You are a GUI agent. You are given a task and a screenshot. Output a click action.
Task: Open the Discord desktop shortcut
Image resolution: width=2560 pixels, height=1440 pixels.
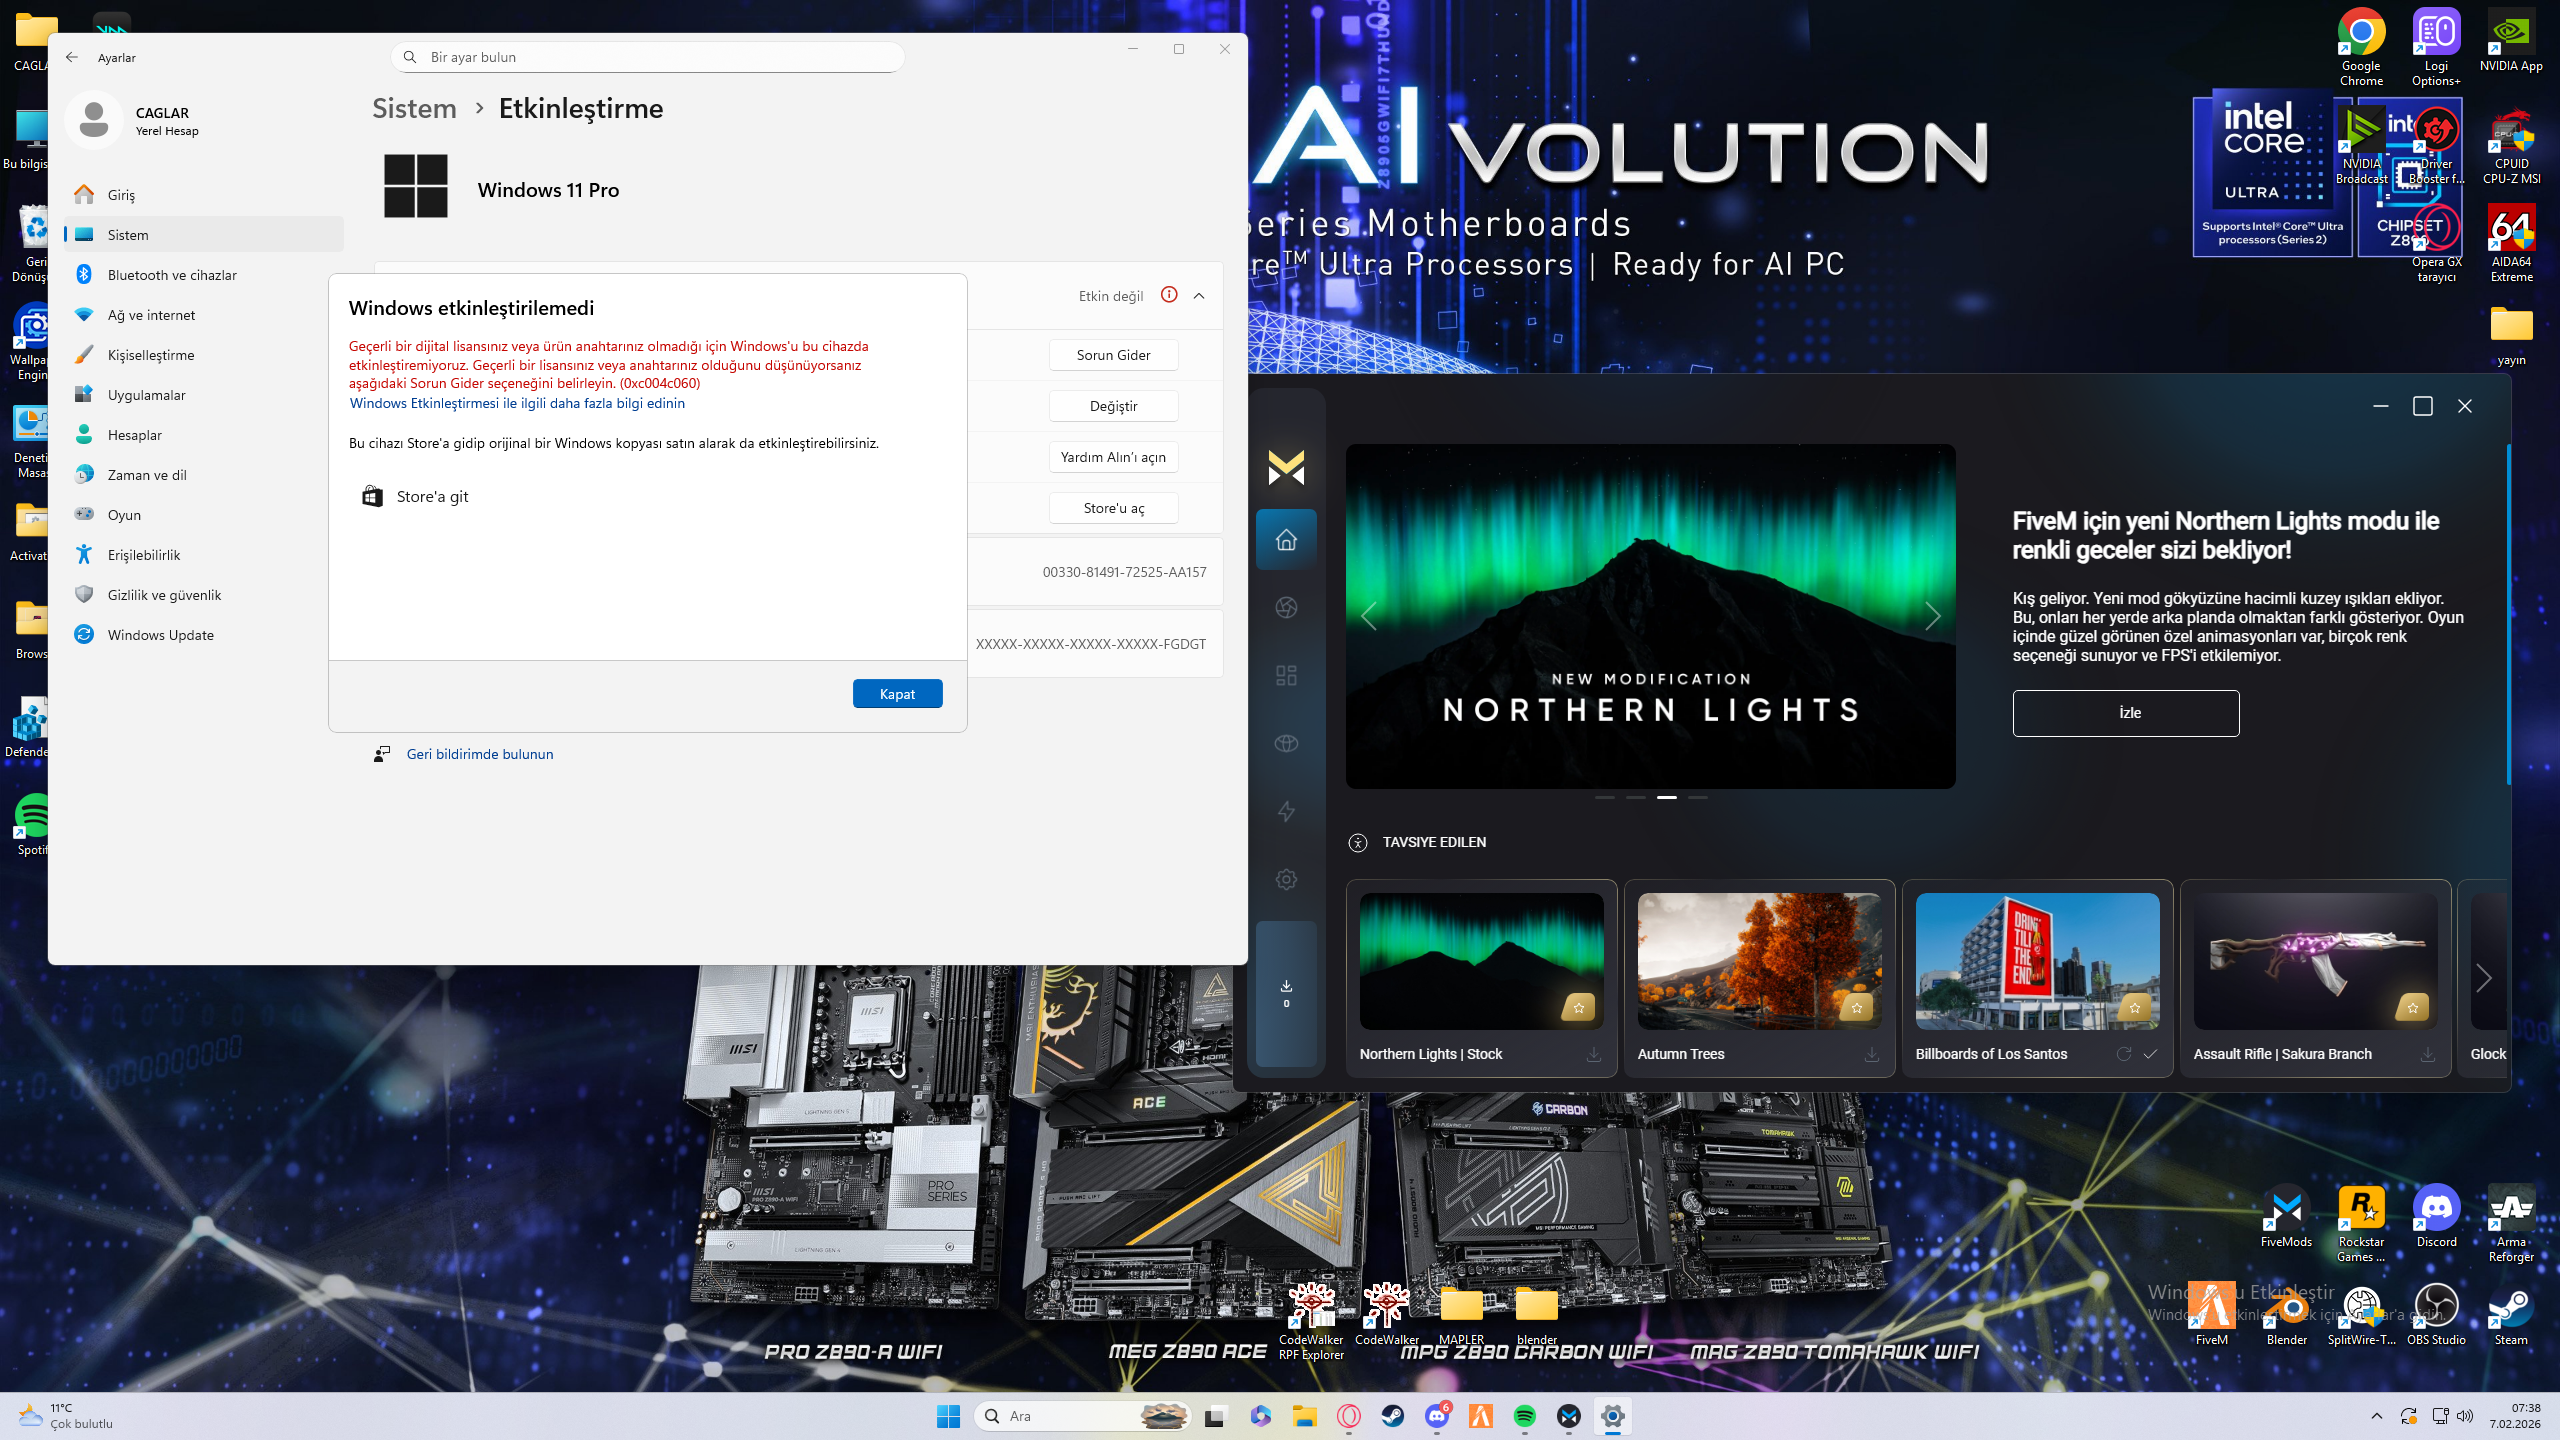tap(2436, 1216)
